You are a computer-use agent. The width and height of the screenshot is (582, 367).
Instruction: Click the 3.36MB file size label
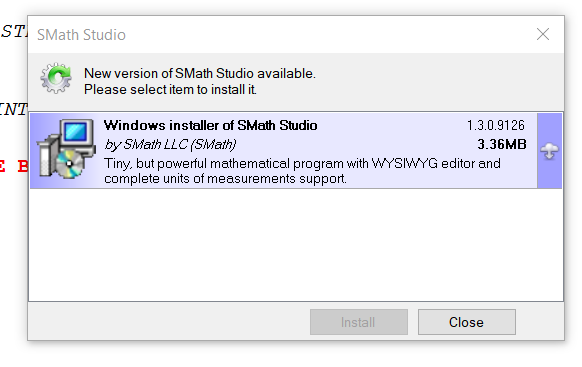pos(501,144)
